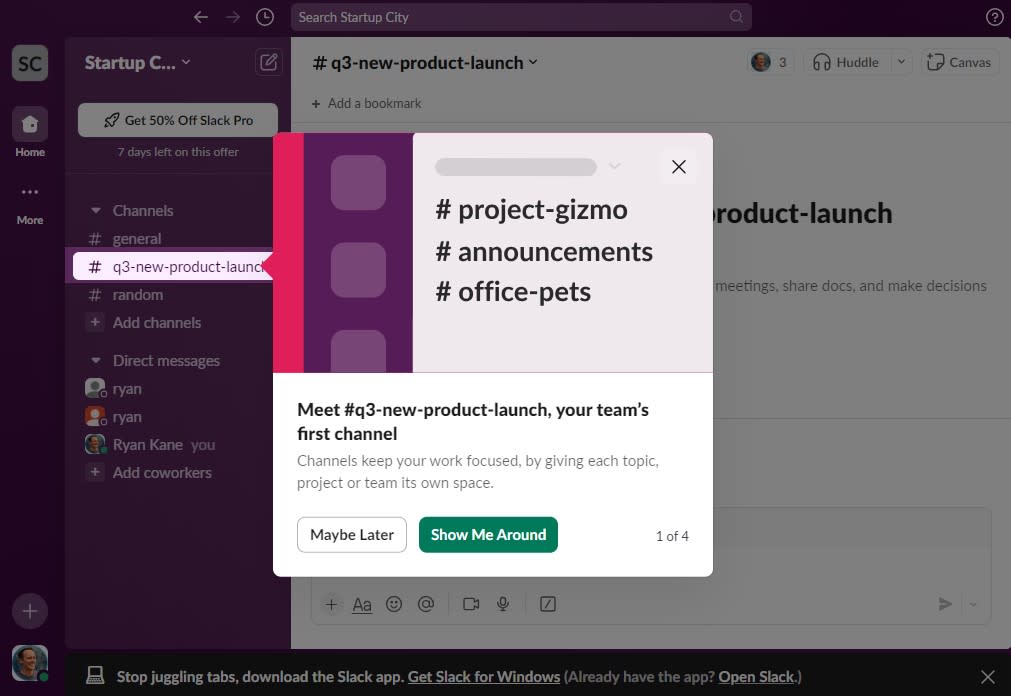This screenshot has width=1011, height=696.
Task: Open slash shortcuts icon in composer
Action: pos(547,604)
